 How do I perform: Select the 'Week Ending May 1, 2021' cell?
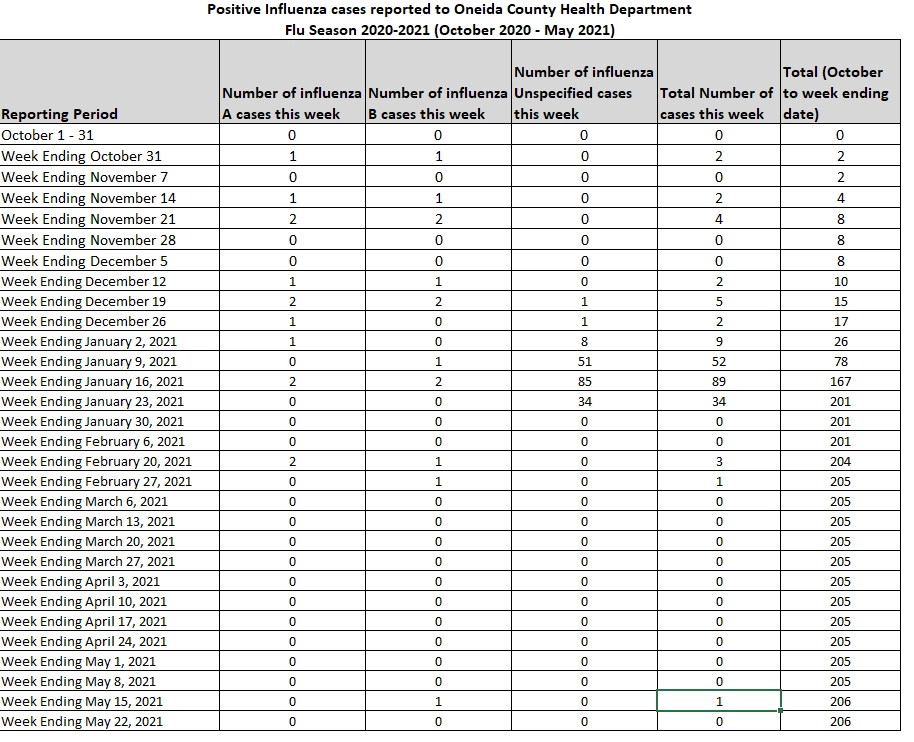coord(110,662)
